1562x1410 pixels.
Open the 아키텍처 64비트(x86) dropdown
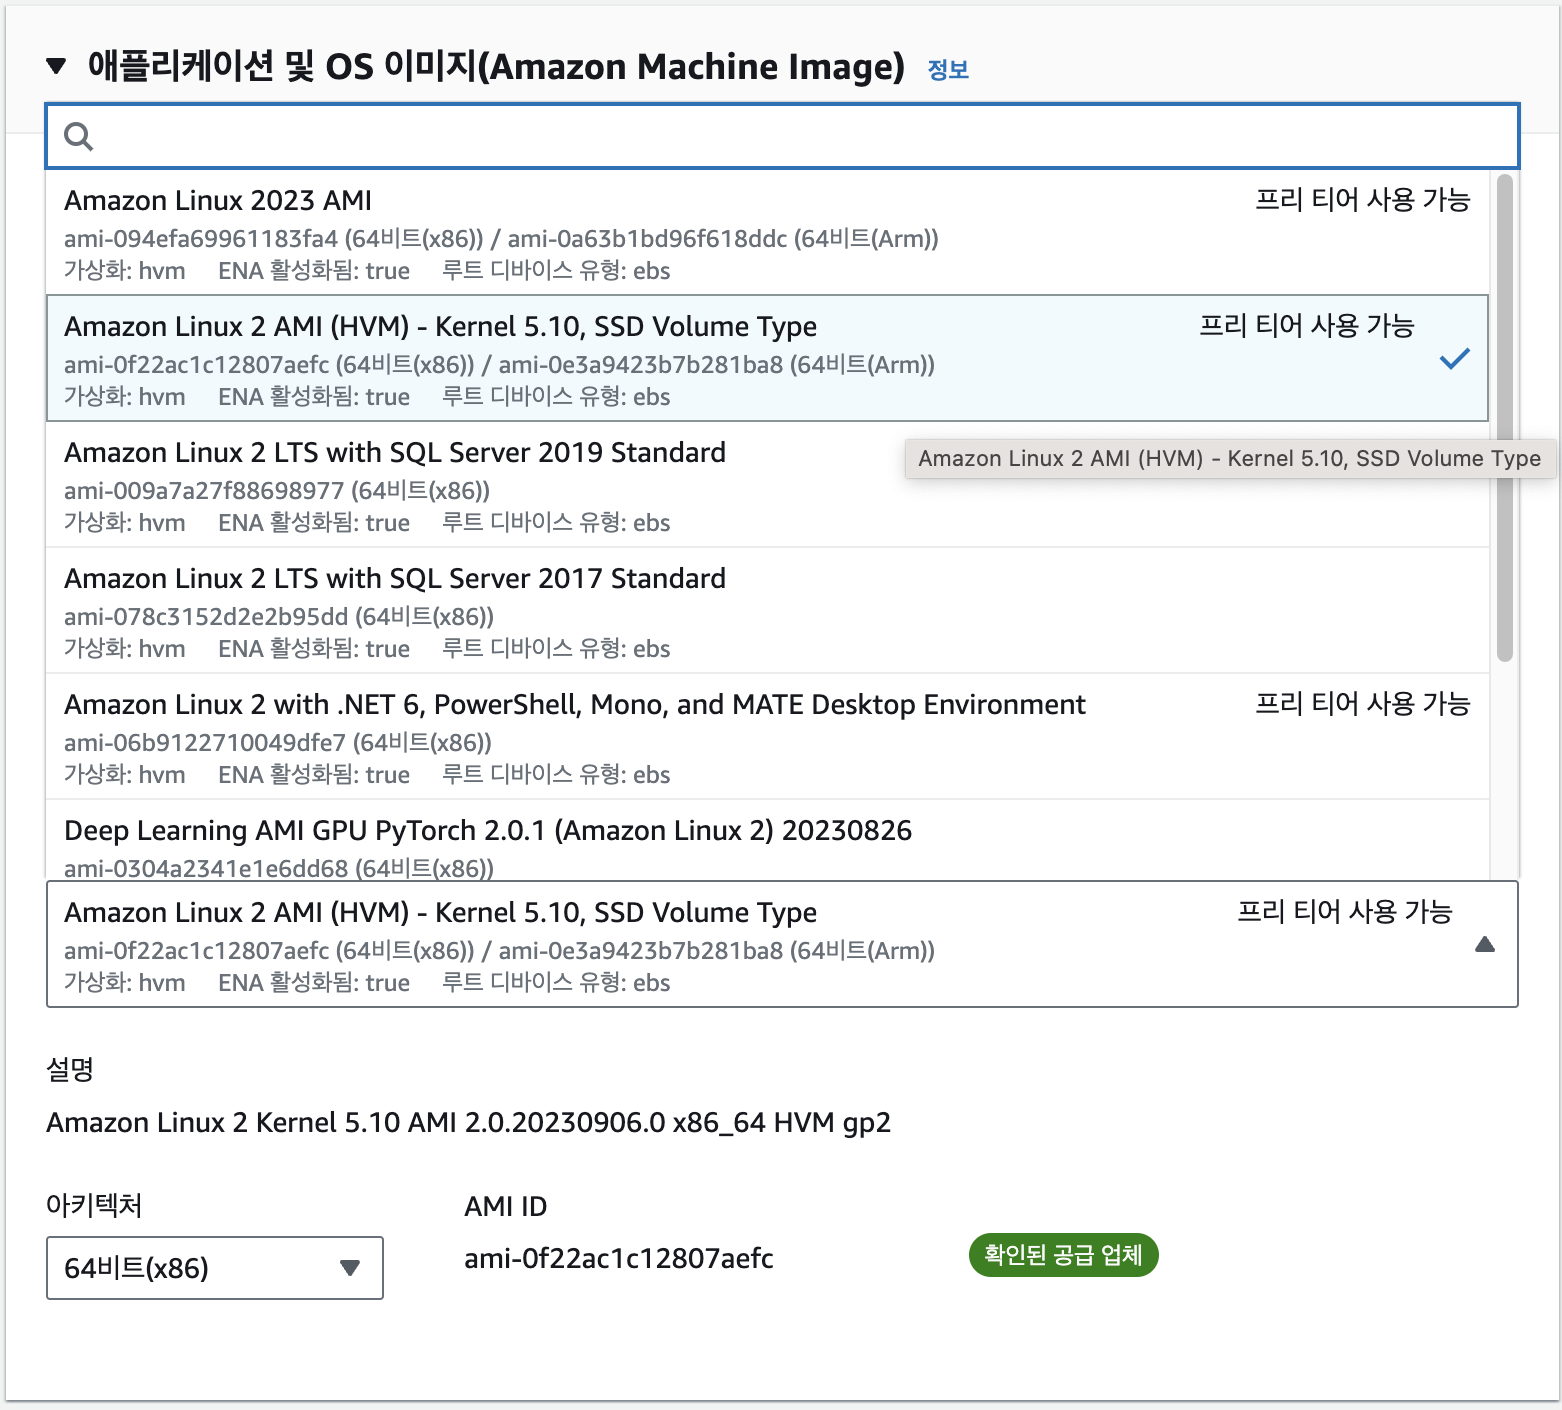click(x=215, y=1268)
